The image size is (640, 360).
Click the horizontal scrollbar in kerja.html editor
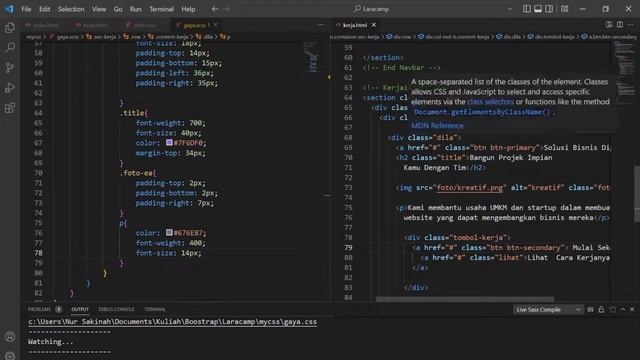pyautogui.click(x=464, y=299)
